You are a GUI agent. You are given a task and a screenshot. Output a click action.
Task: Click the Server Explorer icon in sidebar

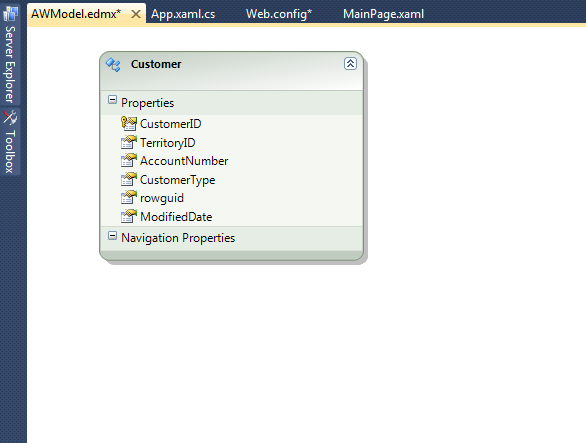[10, 14]
